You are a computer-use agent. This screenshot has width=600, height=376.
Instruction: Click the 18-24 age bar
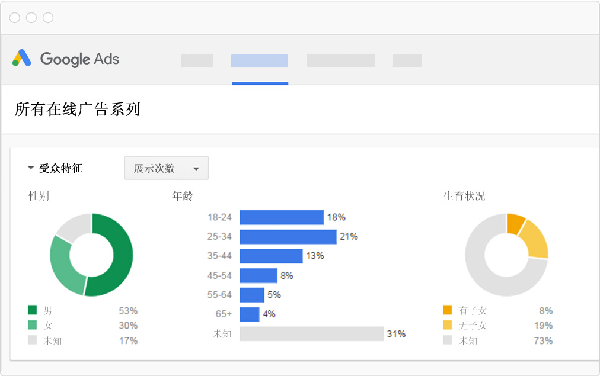[282, 217]
